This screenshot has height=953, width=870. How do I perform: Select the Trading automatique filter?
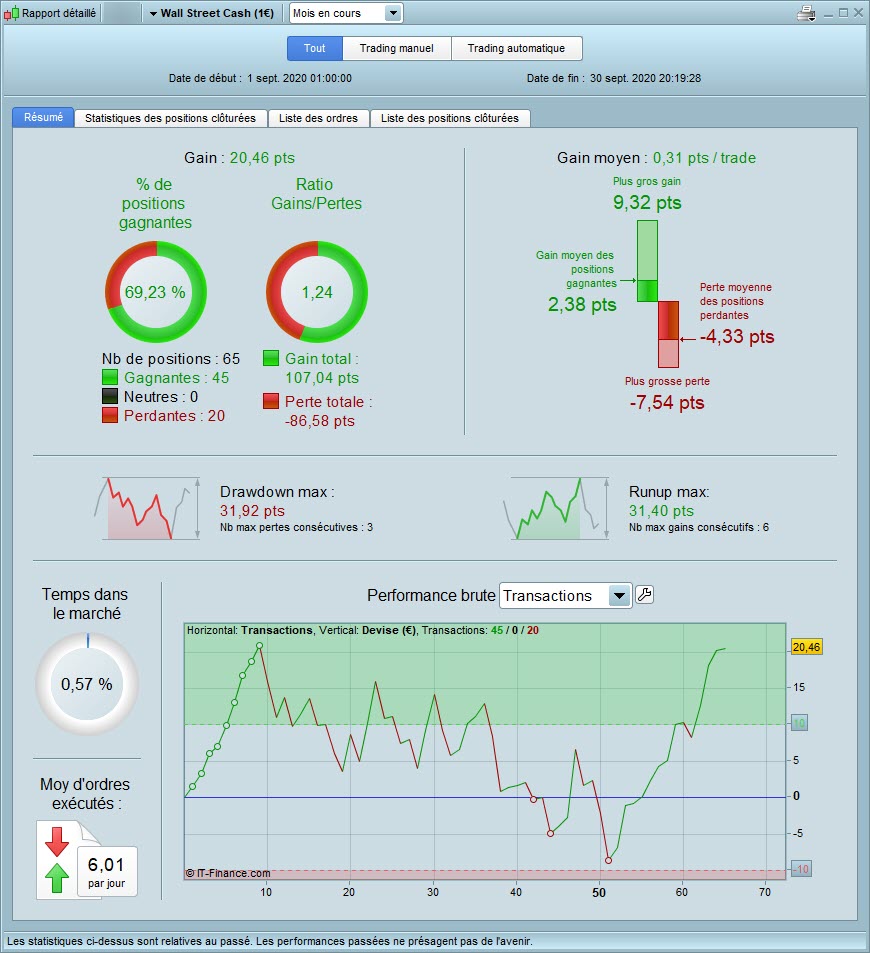click(516, 48)
